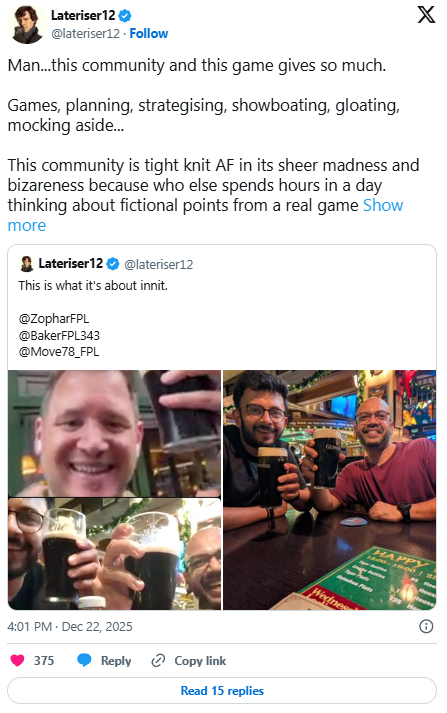
Task: Open the photo of two men at the pub table
Action: (x=329, y=490)
